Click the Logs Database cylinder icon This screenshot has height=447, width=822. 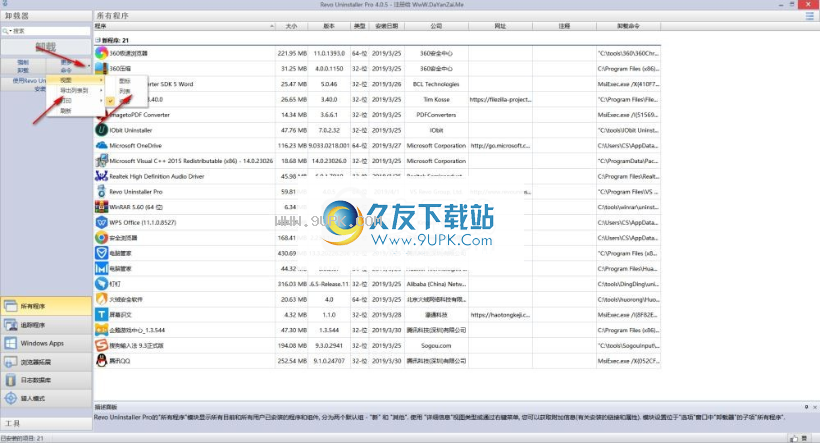point(10,380)
